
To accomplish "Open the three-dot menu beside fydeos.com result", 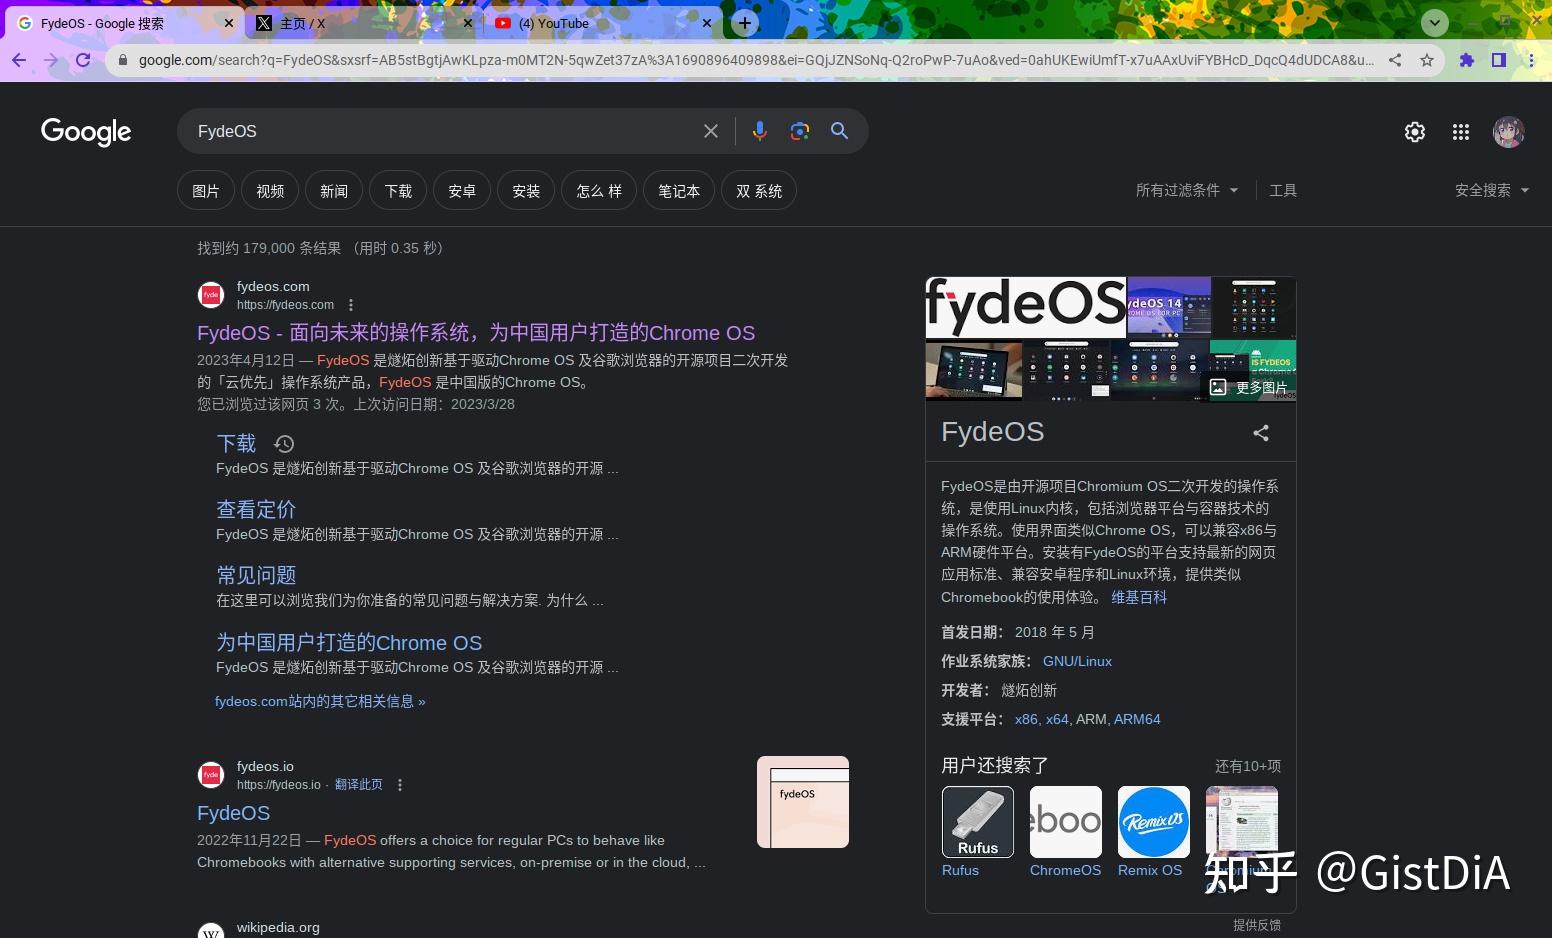I will (x=350, y=304).
